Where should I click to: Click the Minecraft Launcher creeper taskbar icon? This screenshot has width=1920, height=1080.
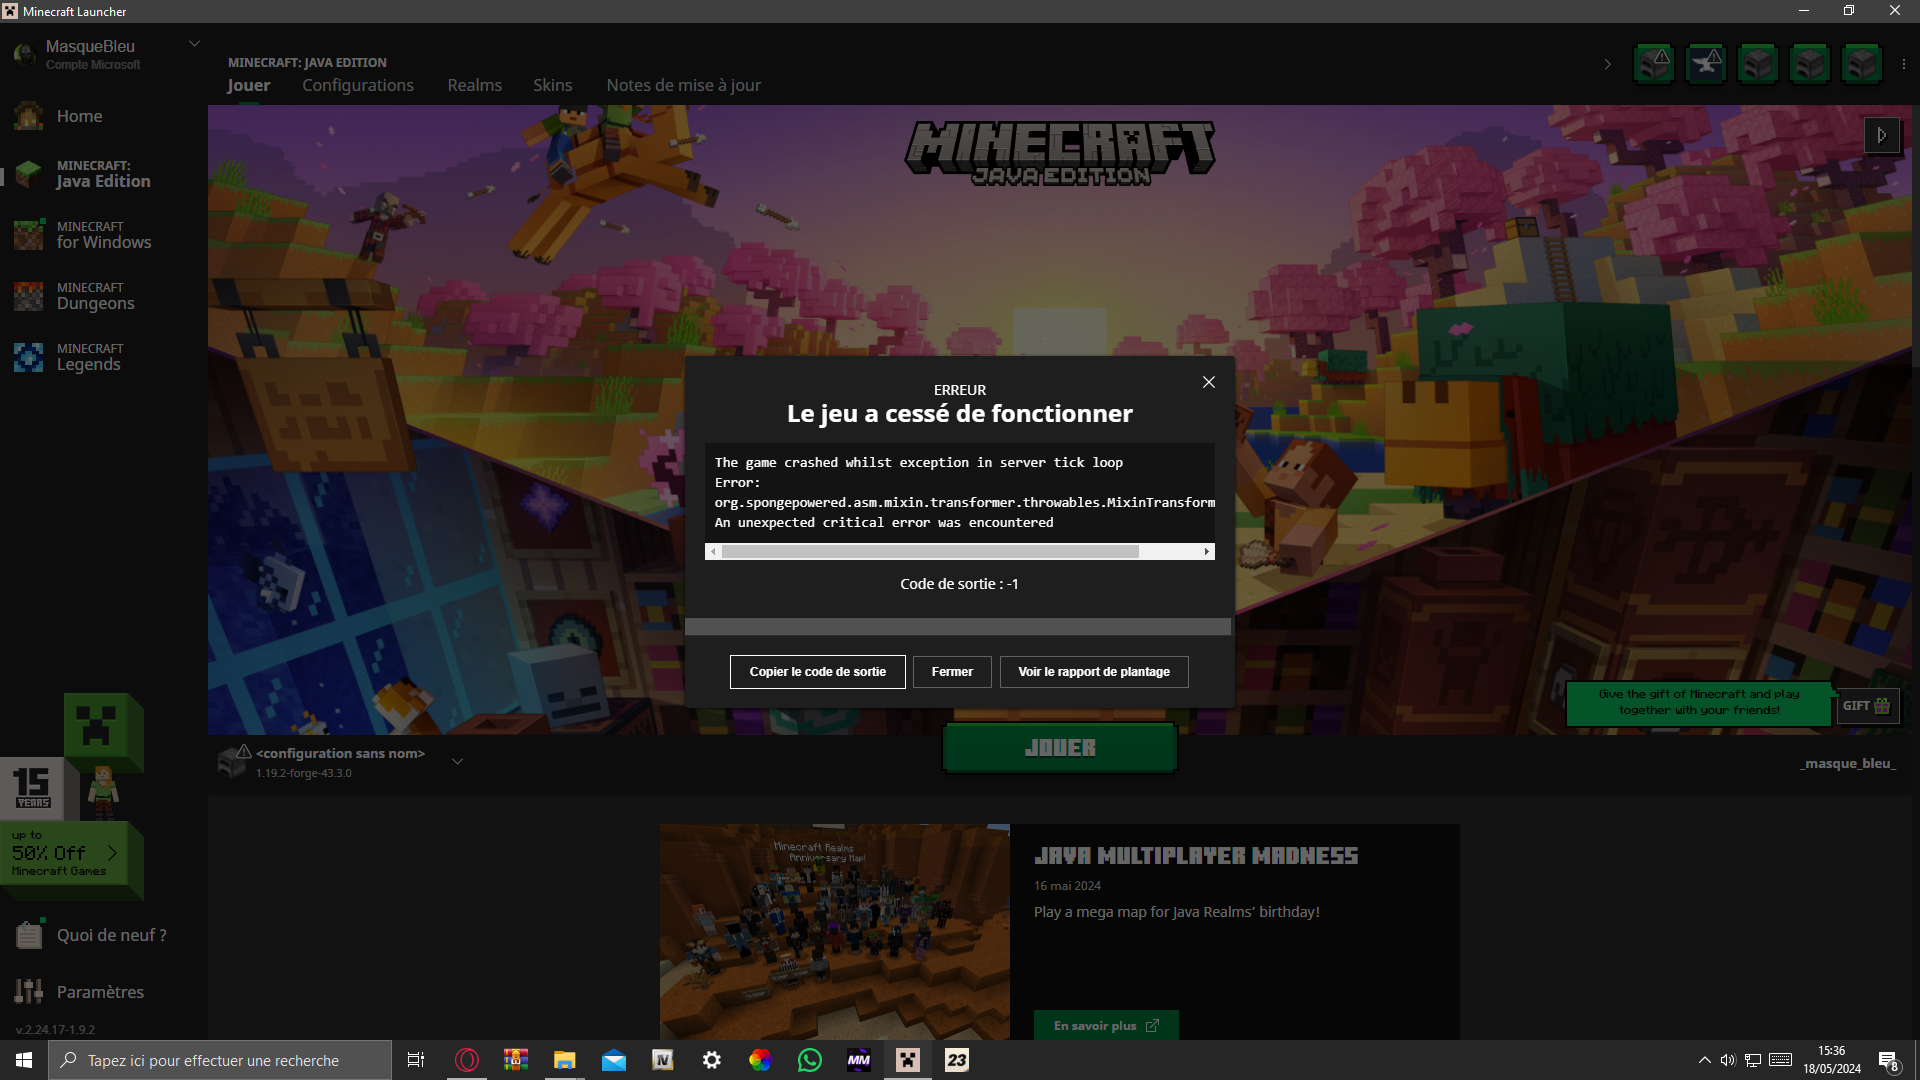click(908, 1060)
